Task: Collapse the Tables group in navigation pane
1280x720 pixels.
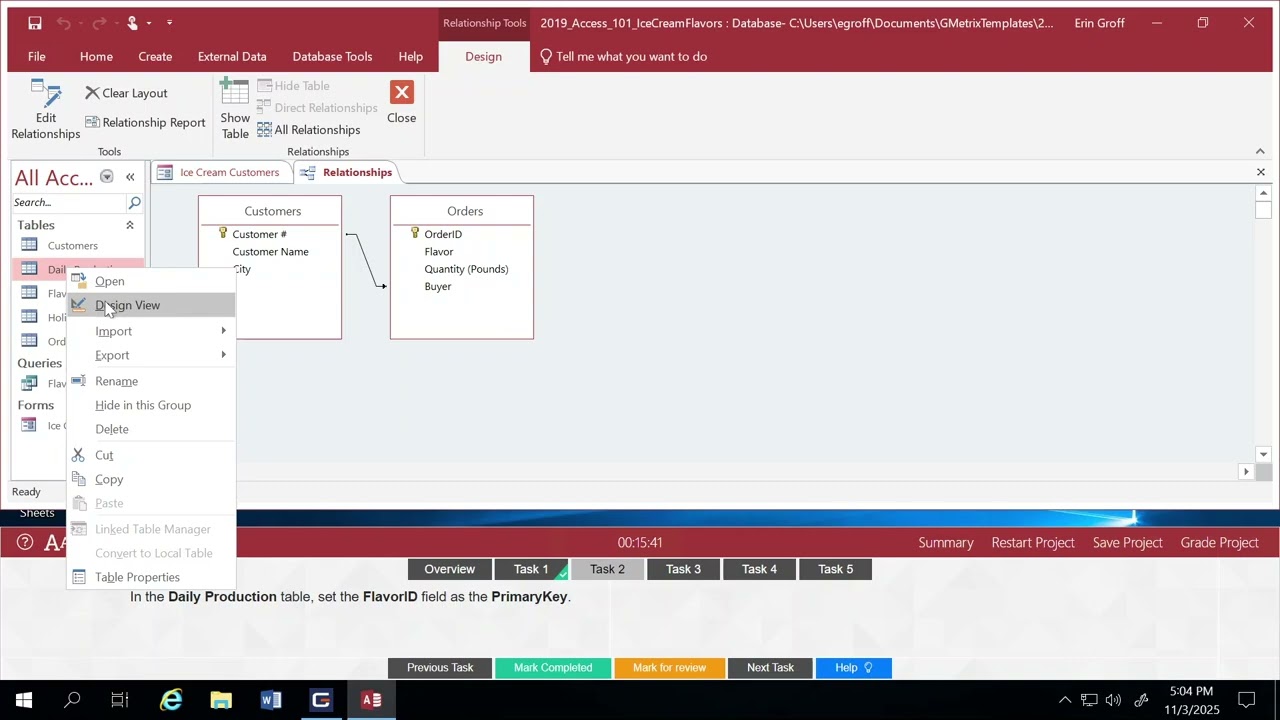Action: [x=129, y=225]
